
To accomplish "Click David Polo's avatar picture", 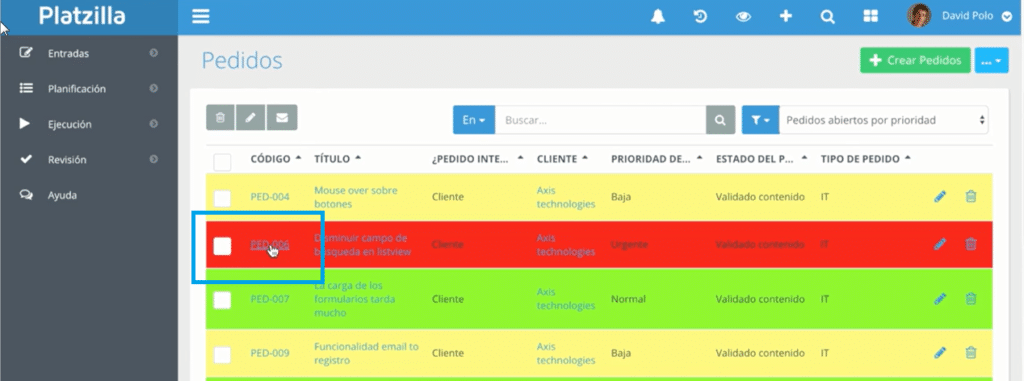I will (x=919, y=16).
